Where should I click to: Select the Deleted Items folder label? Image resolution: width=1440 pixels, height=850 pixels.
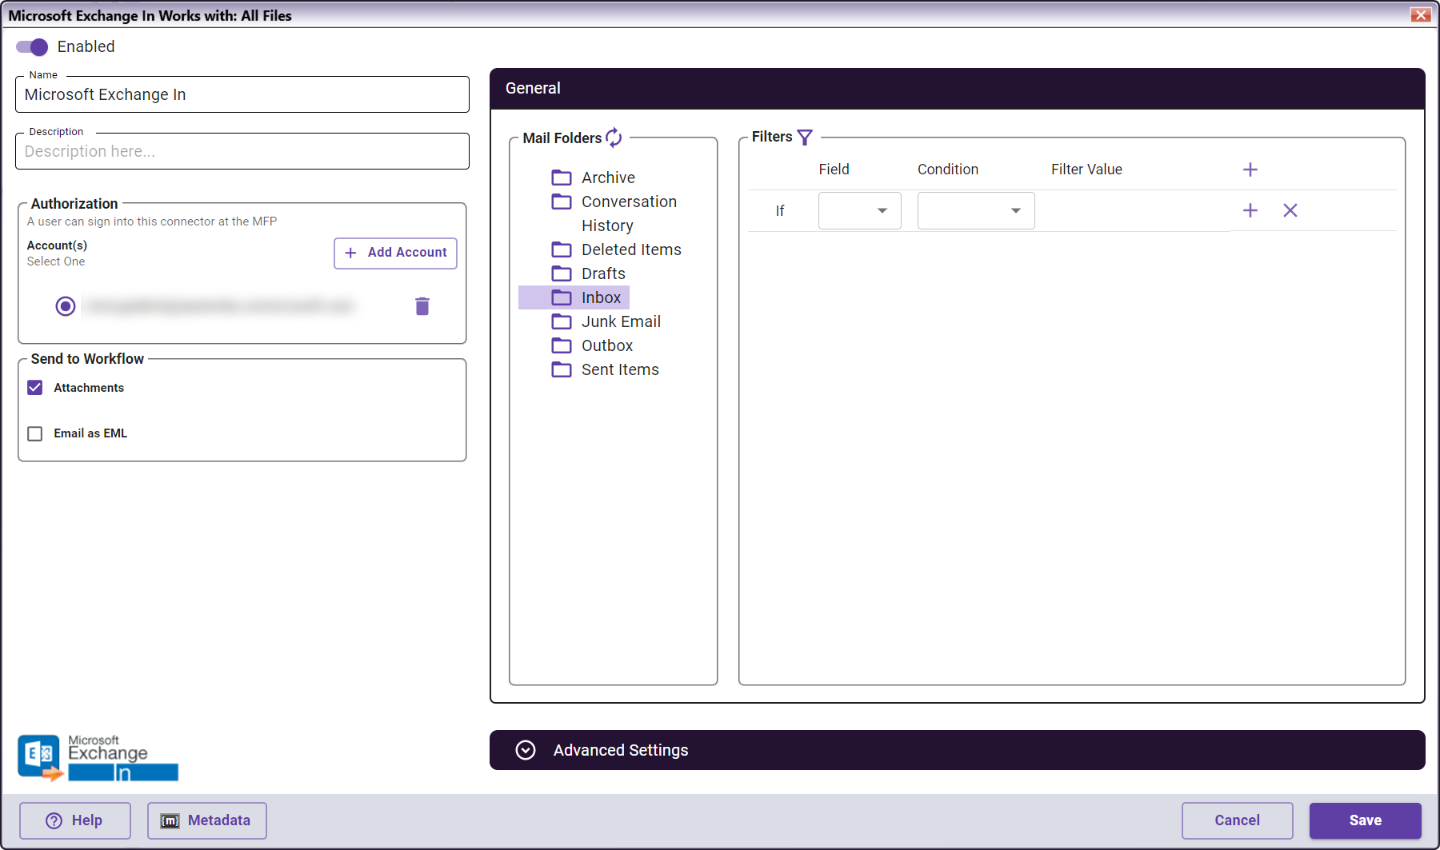point(631,249)
